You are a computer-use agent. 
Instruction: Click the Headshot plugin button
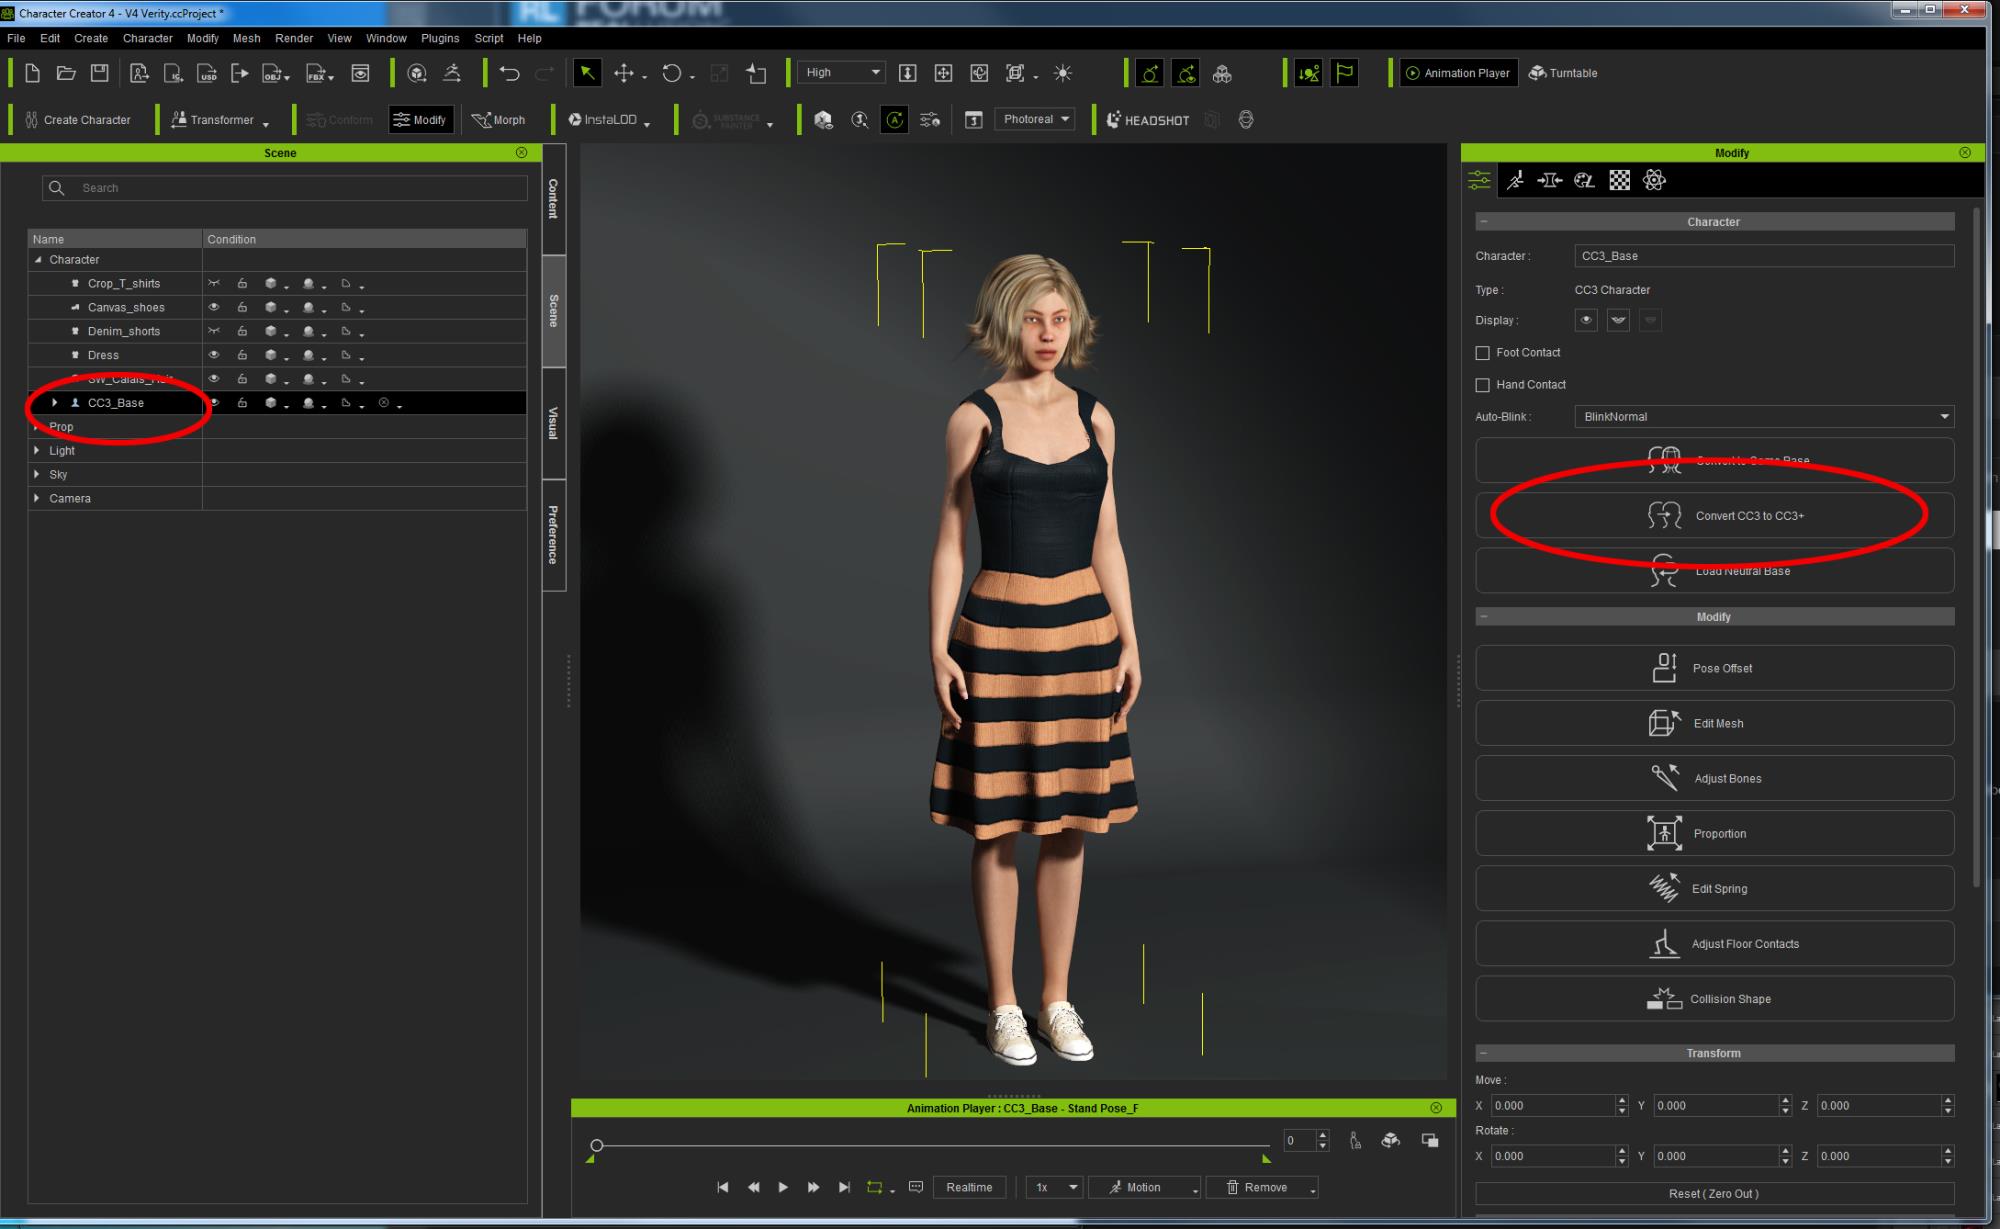[1148, 120]
